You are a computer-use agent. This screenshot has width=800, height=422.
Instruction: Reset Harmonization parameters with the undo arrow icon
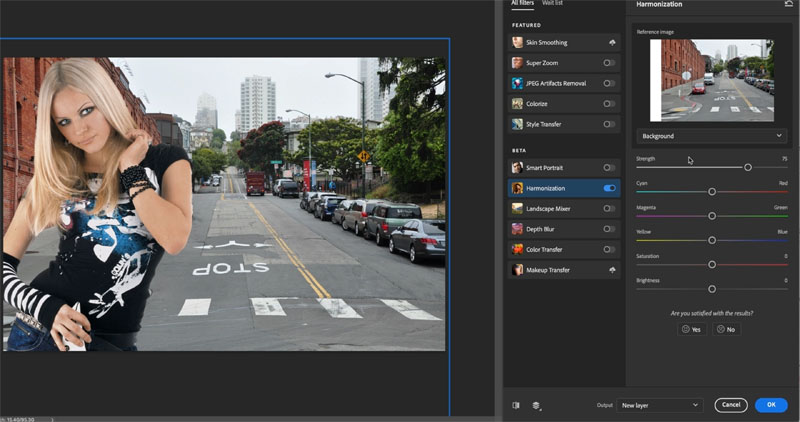(x=788, y=4)
